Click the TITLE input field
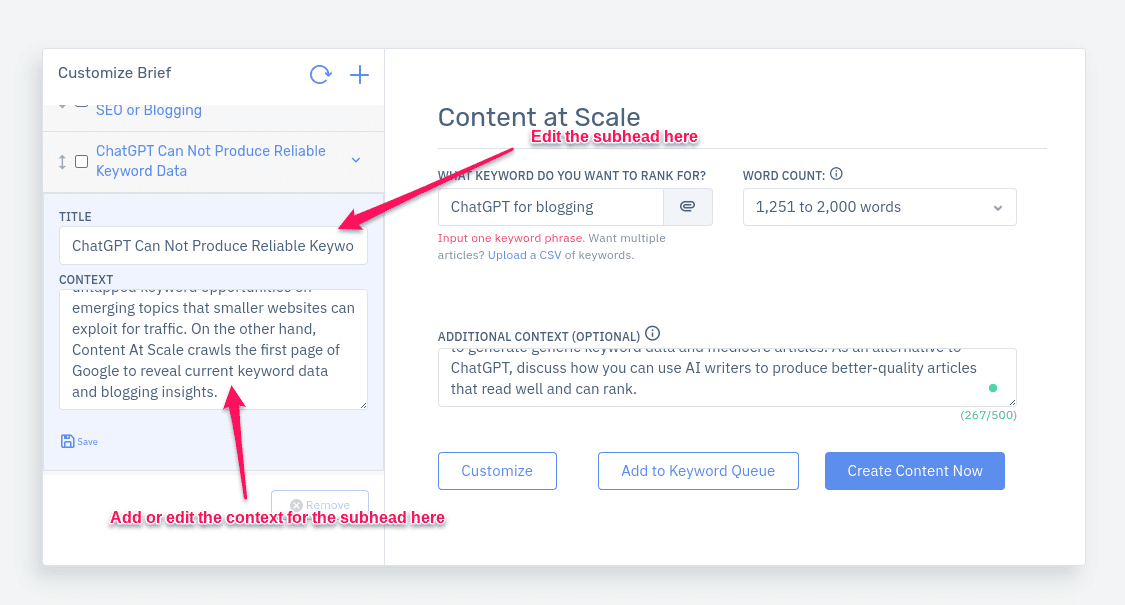Image resolution: width=1125 pixels, height=605 pixels. point(213,245)
